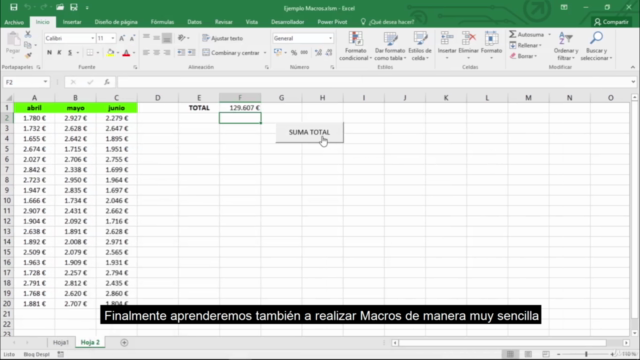Open the font color dropdown arrow
Image resolution: width=640 pixels, height=360 pixels.
pos(134,53)
